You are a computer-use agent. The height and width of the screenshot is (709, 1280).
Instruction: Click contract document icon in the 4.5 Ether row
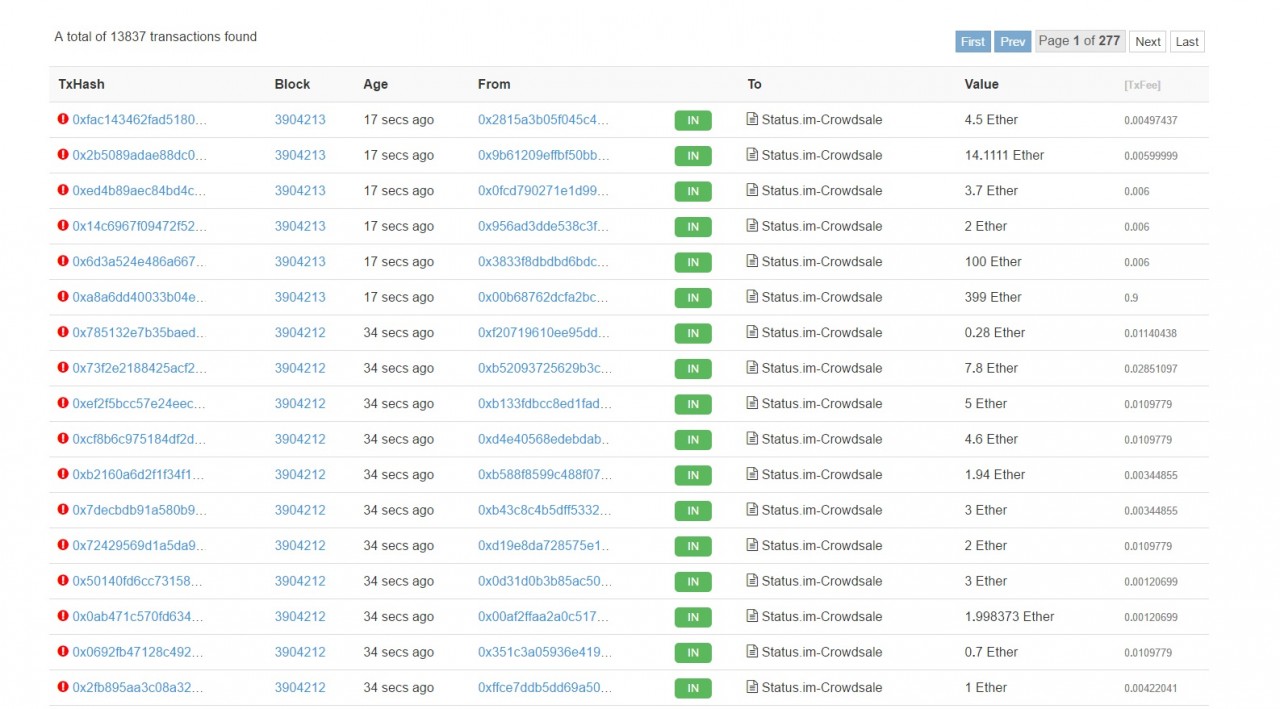753,119
